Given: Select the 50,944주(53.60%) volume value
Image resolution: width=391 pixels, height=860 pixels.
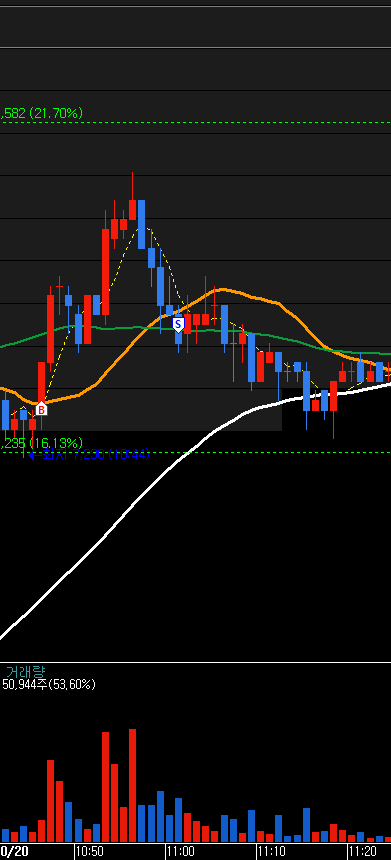Looking at the screenshot, I should [x=49, y=684].
